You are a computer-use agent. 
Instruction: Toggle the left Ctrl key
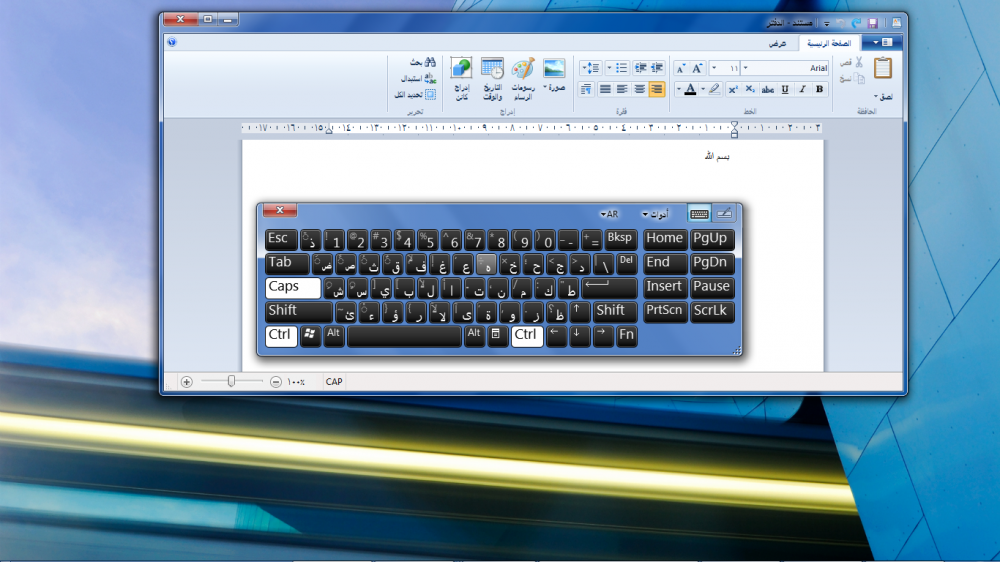coord(281,336)
